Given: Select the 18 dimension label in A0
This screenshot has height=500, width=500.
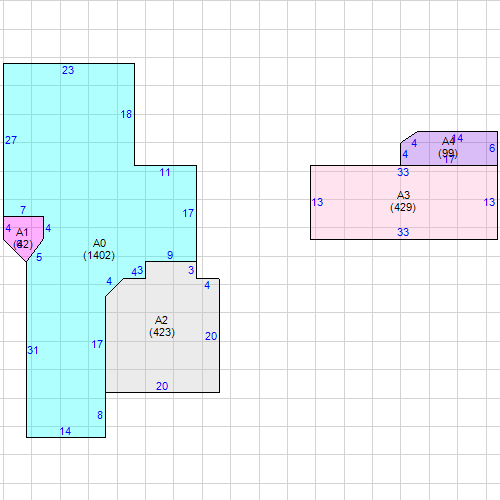Looking at the screenshot, I should coord(126,114).
